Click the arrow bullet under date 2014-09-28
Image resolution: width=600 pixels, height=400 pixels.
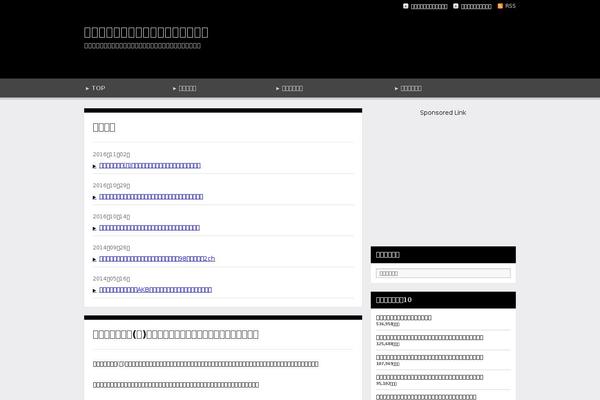95,259
